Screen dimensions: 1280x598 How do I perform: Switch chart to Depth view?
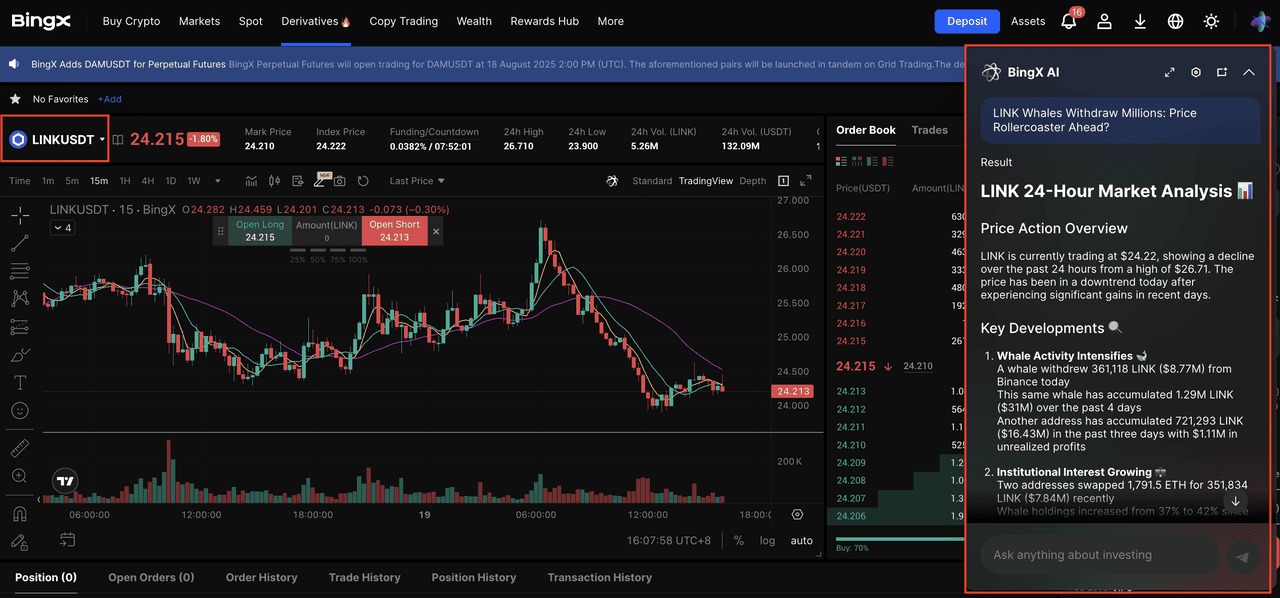753,181
